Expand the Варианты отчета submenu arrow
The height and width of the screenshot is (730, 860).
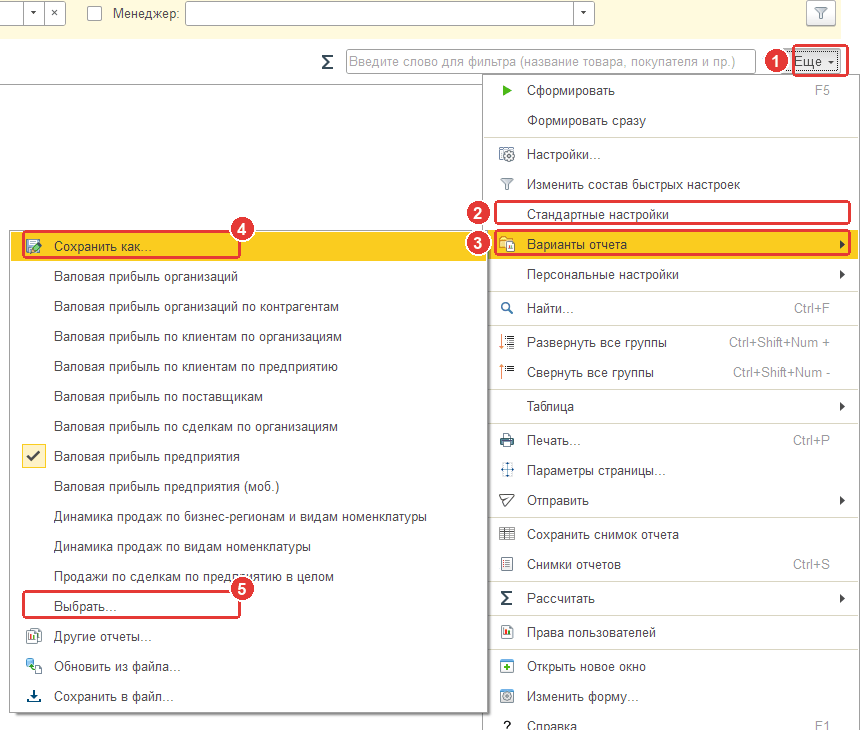[x=842, y=244]
